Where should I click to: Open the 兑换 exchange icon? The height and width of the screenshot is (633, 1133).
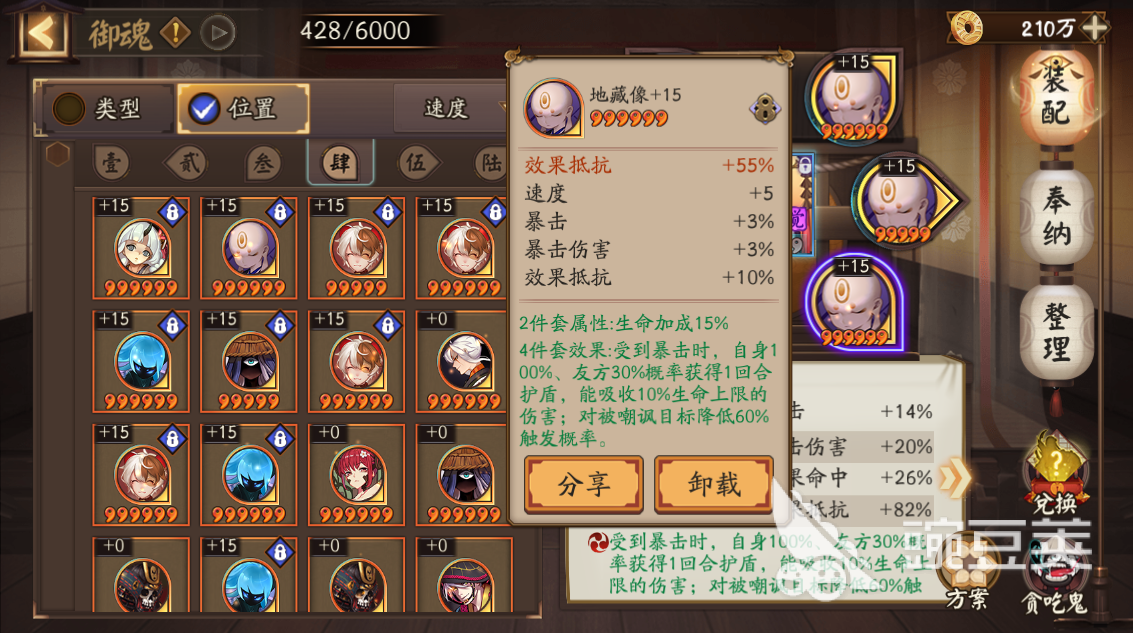tap(1054, 471)
